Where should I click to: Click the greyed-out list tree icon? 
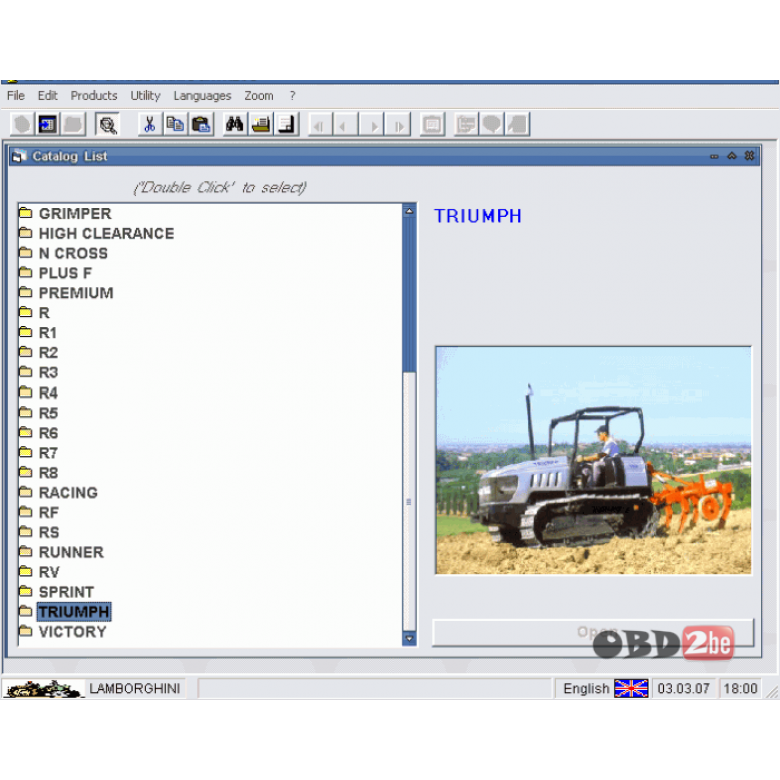tap(466, 124)
